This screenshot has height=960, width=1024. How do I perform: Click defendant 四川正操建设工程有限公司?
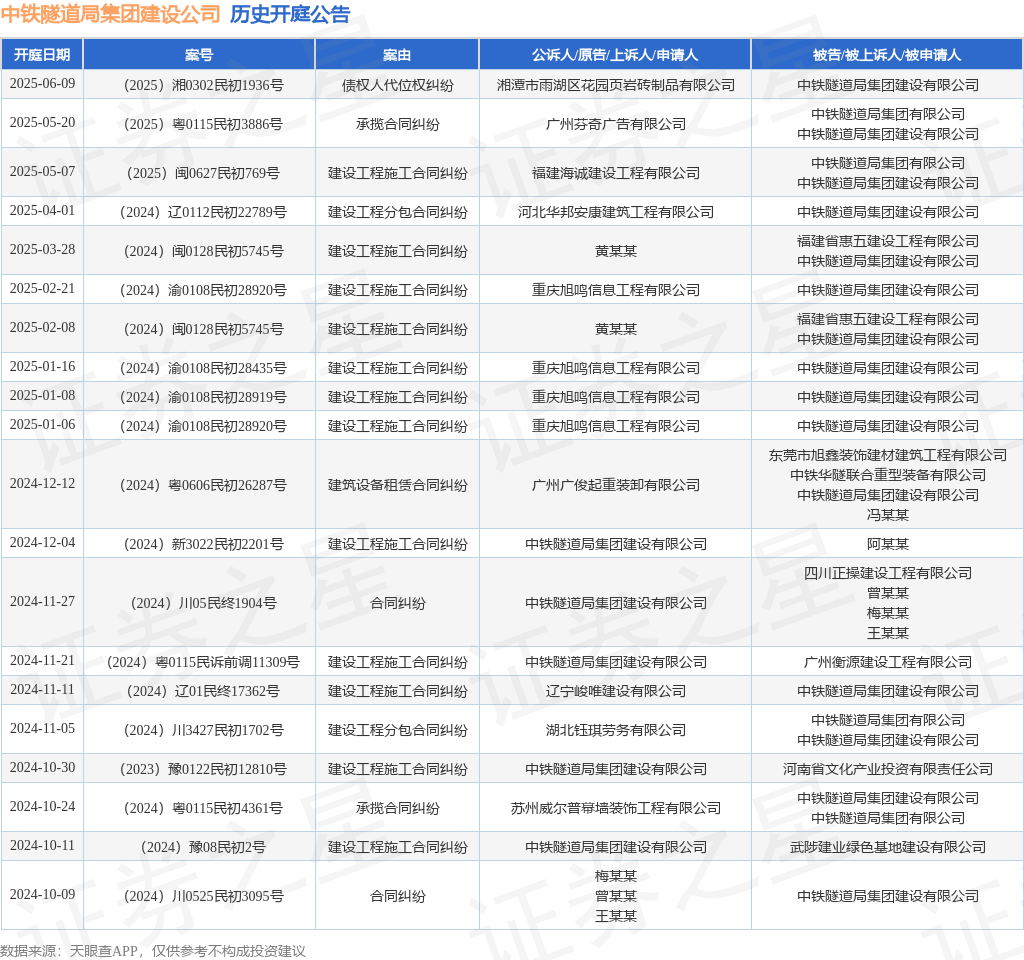click(x=887, y=573)
